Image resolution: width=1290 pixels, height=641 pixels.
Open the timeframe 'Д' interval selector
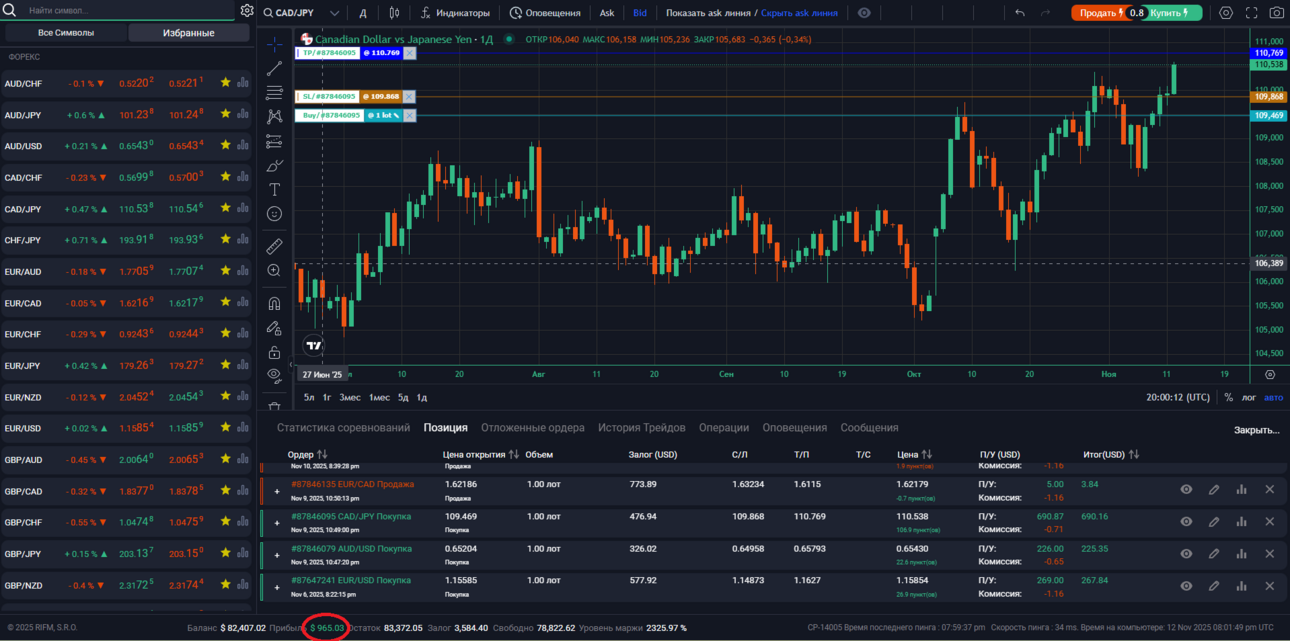click(x=363, y=14)
